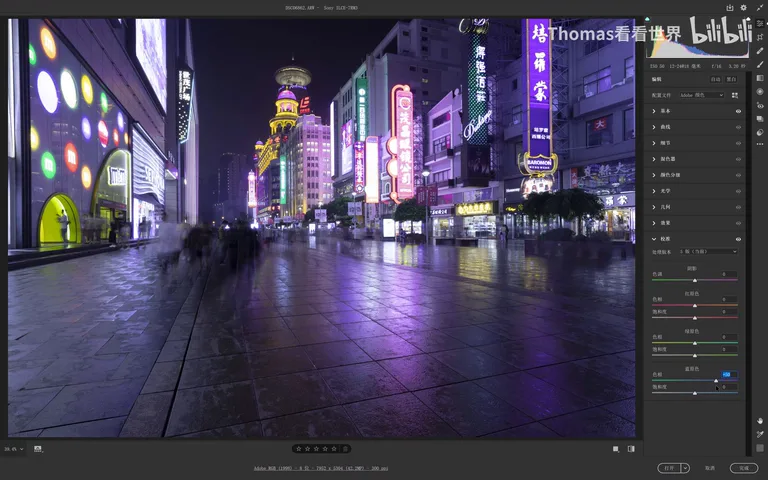Select the Crop tool icon
The height and width of the screenshot is (480, 768).
point(760,37)
